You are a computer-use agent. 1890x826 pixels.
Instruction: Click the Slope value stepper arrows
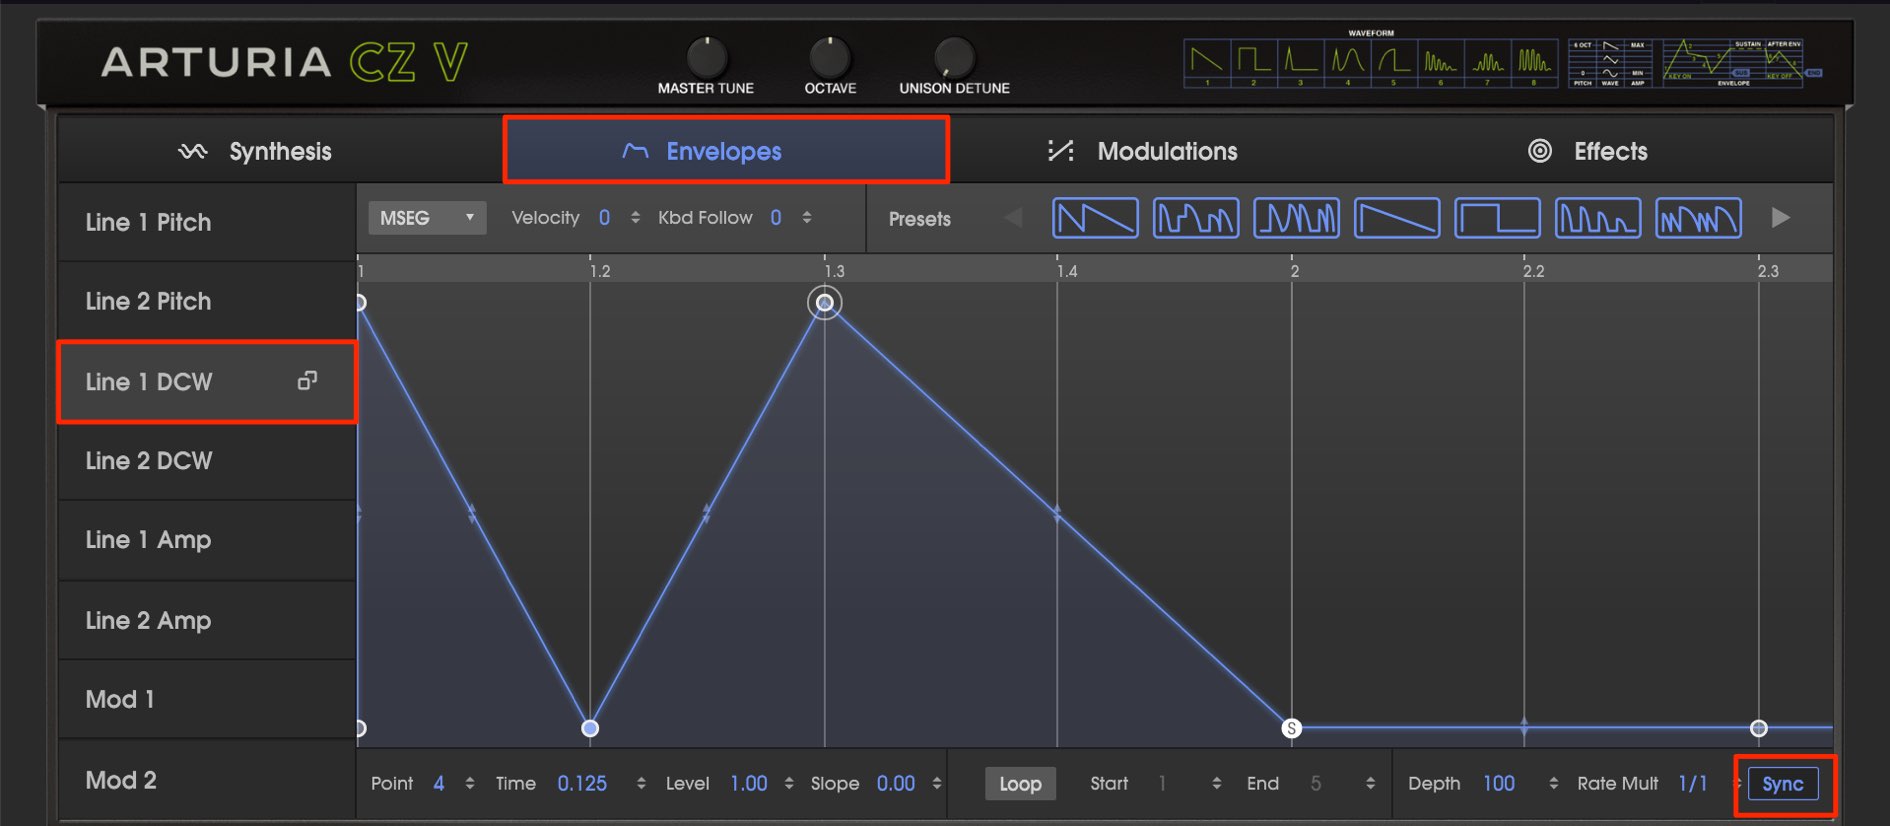937,784
